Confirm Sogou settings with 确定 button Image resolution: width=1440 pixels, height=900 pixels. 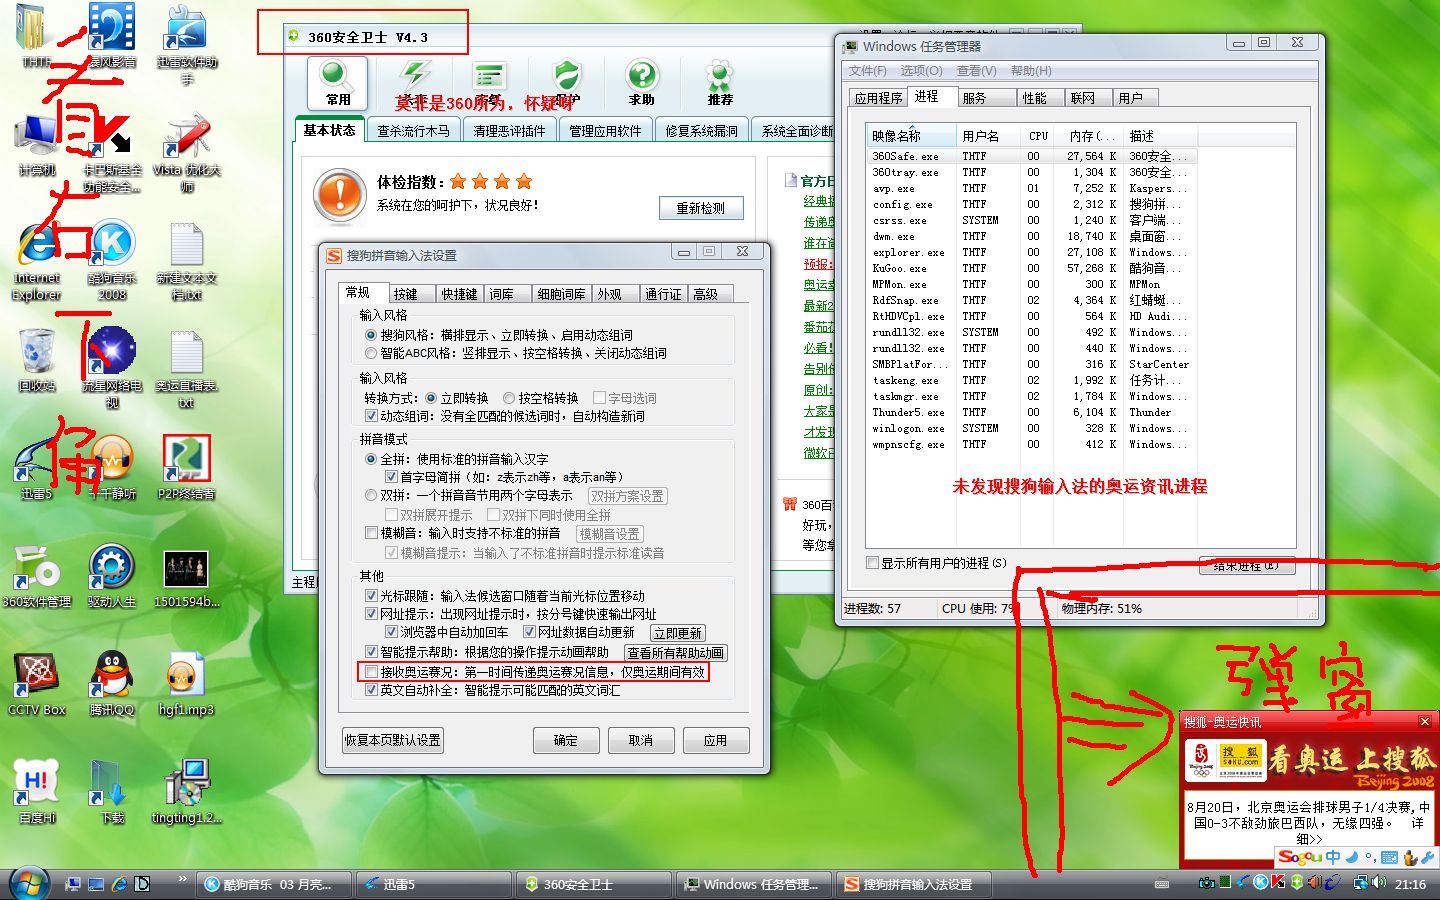click(x=566, y=740)
